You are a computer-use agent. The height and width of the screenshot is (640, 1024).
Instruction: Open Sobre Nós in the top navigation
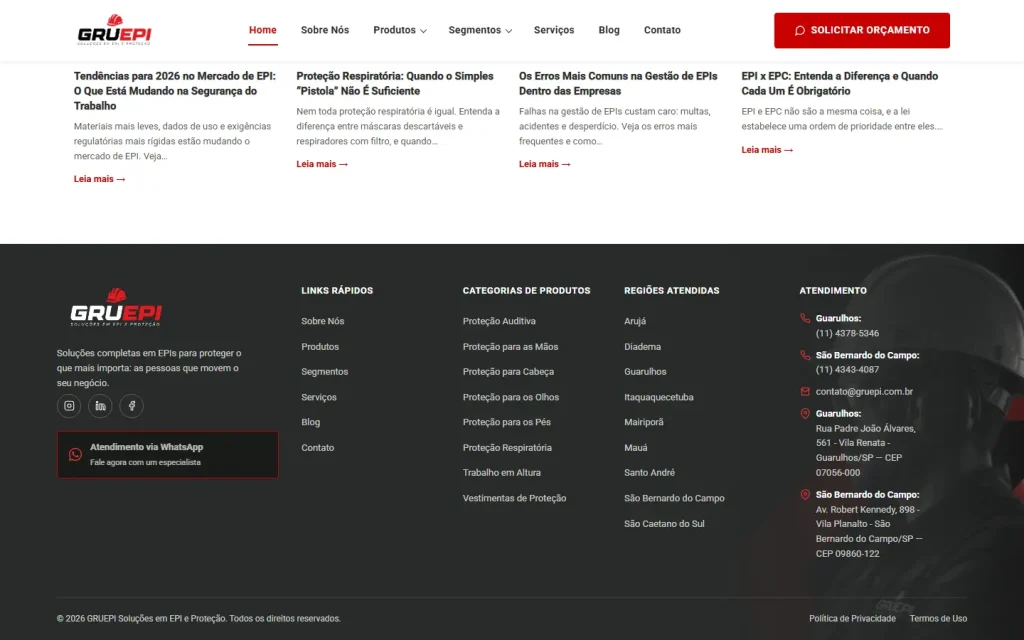coord(325,30)
